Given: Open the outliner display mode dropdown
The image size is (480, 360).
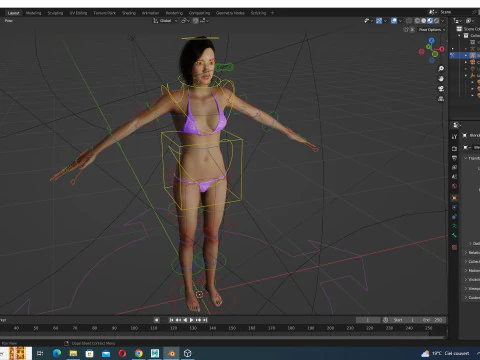Looking at the screenshot, I should tap(457, 21).
